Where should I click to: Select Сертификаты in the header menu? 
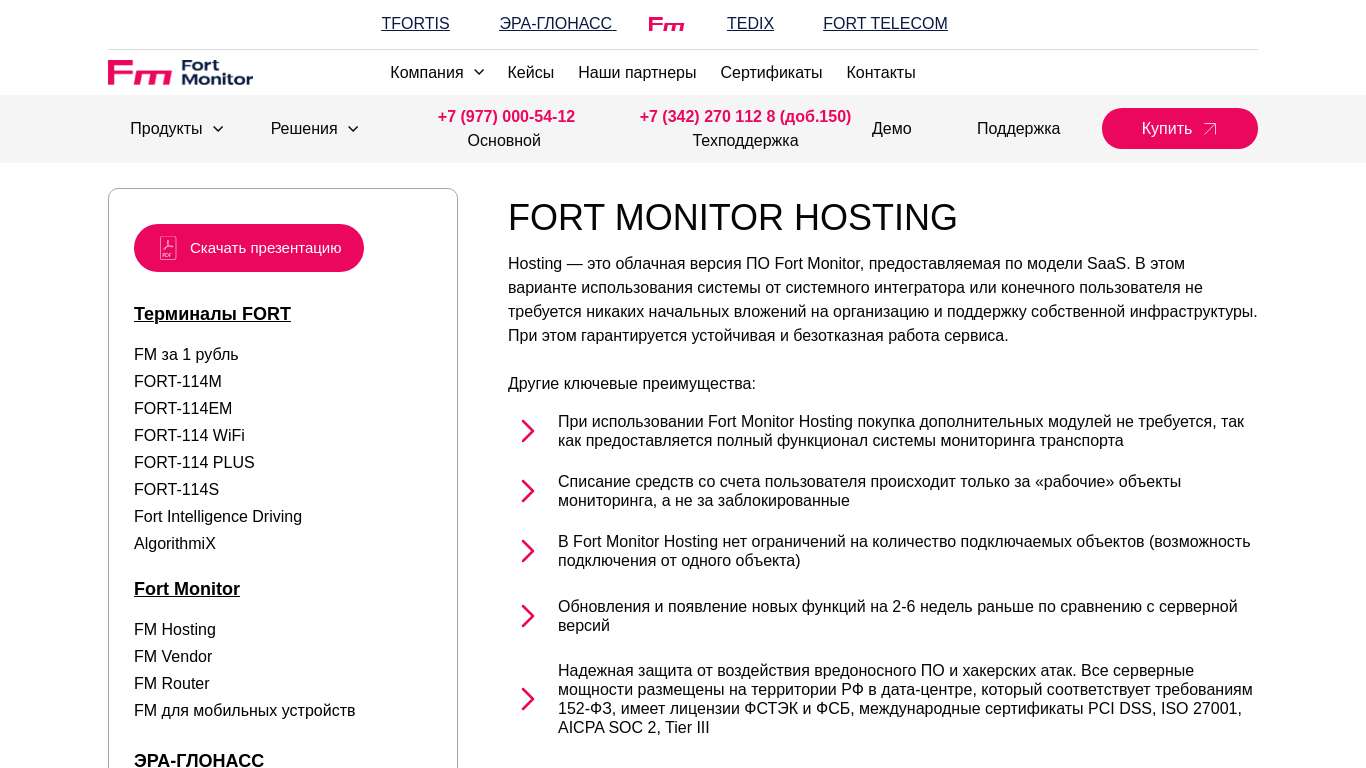point(771,72)
